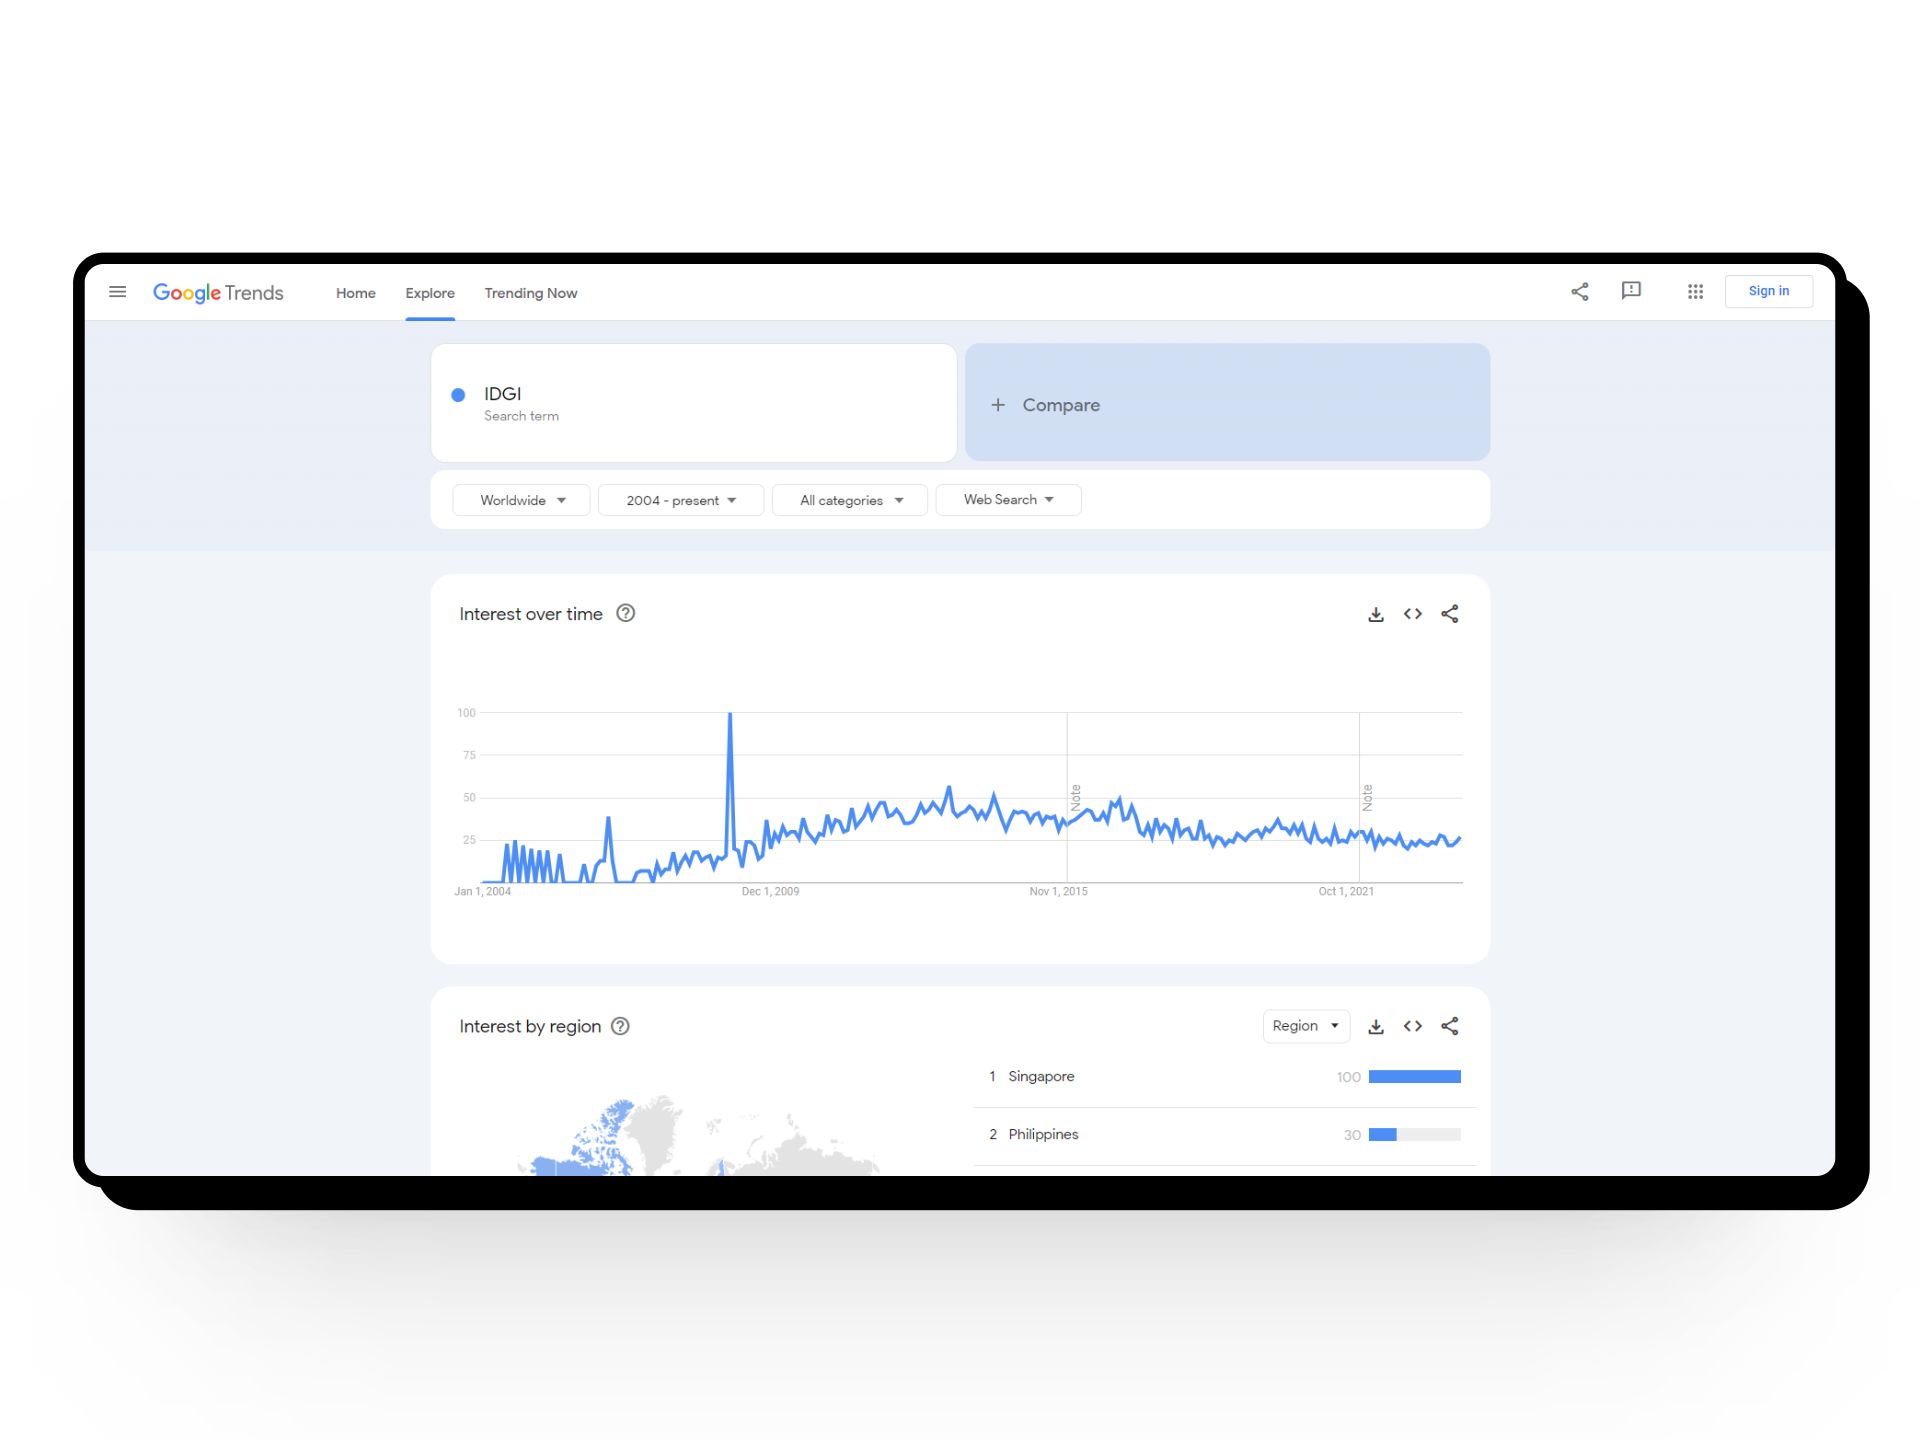Expand the Worldwide location dropdown
1920x1440 pixels.
pyautogui.click(x=522, y=500)
